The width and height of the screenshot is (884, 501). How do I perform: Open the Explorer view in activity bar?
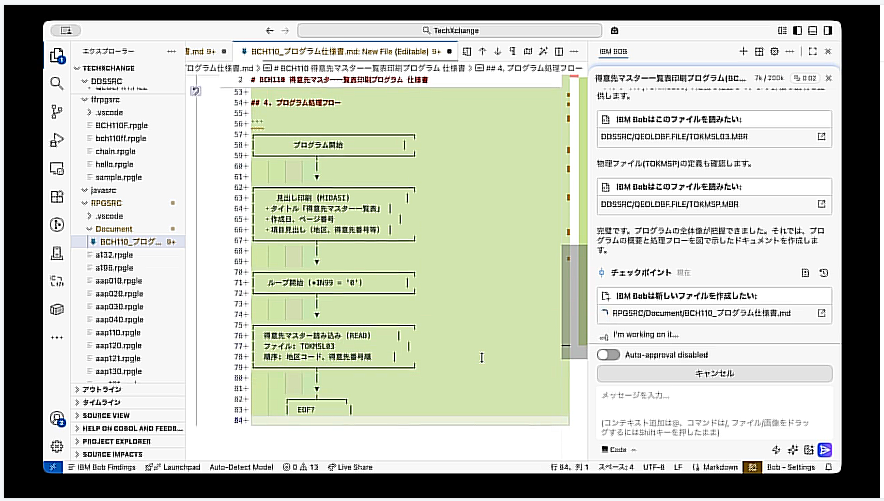tap(57, 55)
